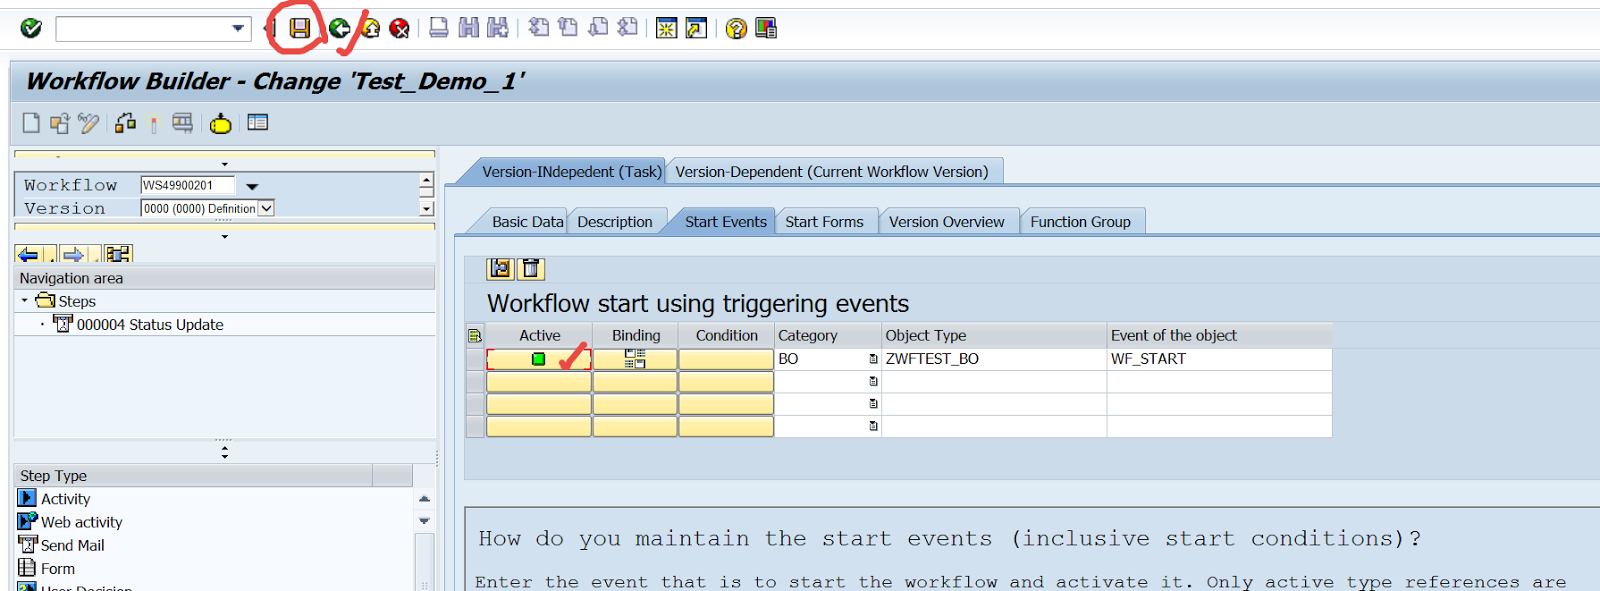
Task: Open the Function Group tab
Action: [1080, 222]
